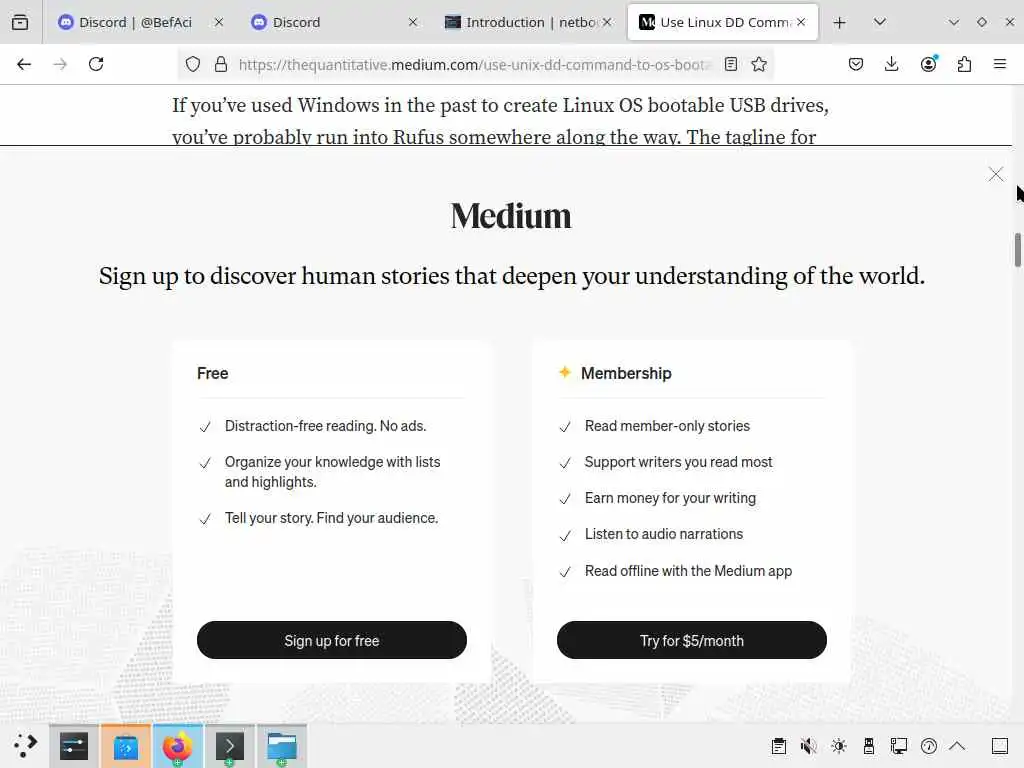Screen dimensions: 1024x768
Task: Open extensions puzzle icon
Action: point(964,64)
